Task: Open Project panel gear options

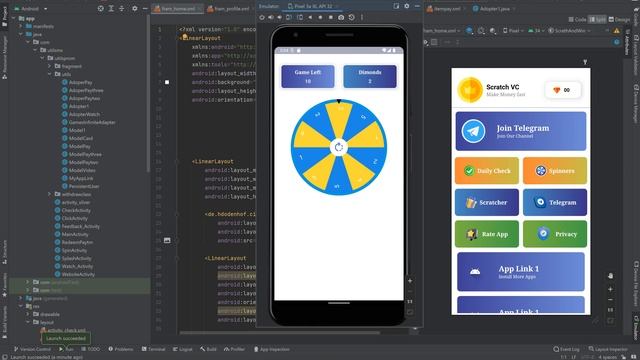Action: click(135, 8)
